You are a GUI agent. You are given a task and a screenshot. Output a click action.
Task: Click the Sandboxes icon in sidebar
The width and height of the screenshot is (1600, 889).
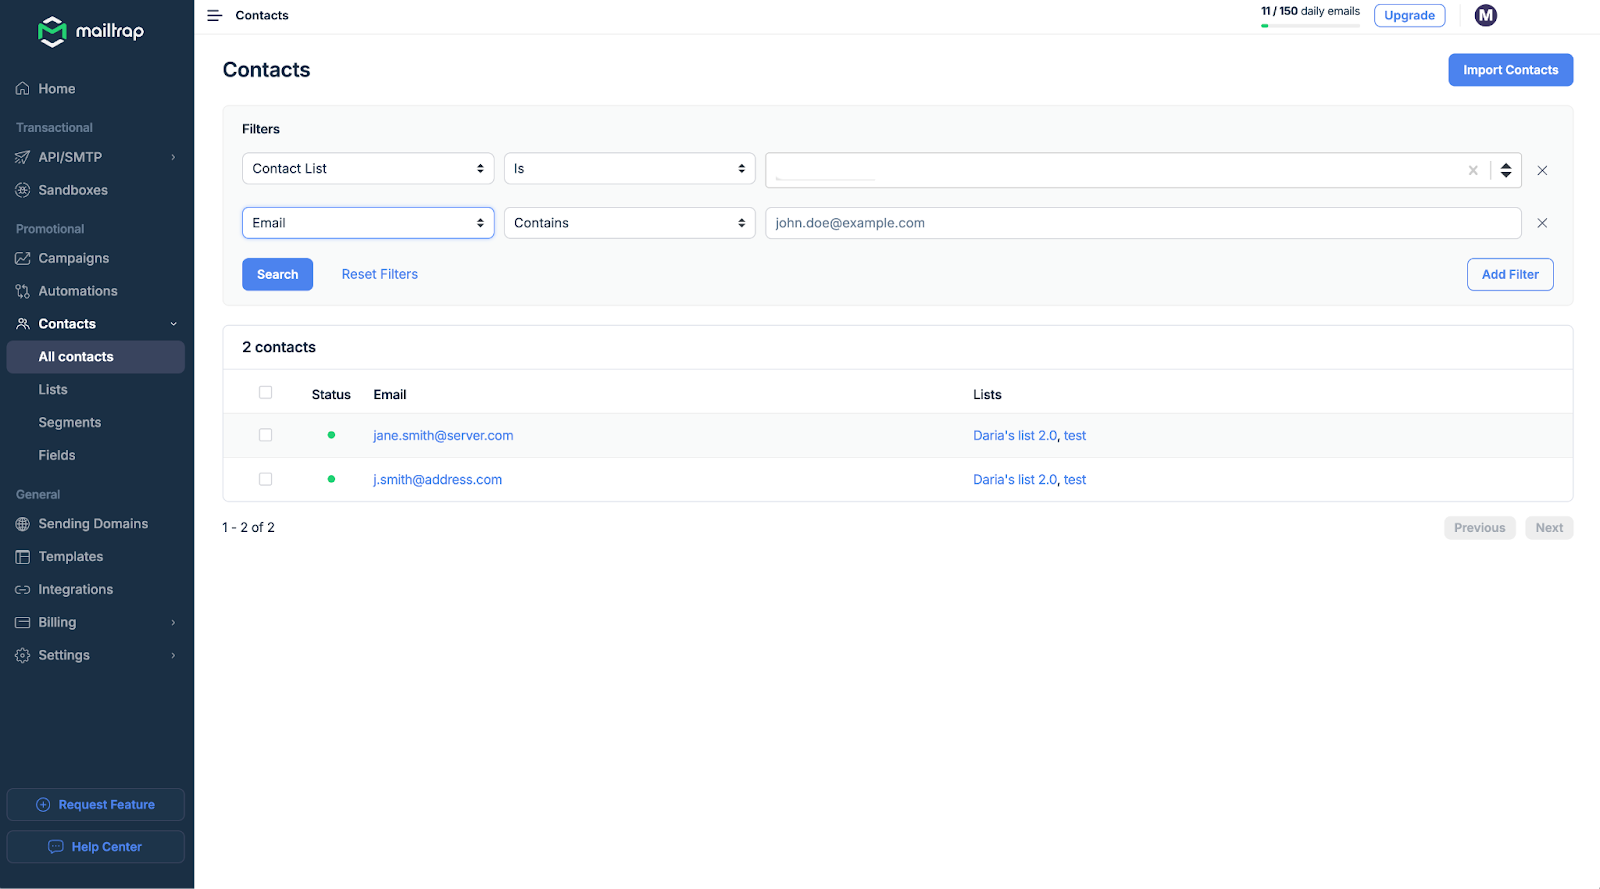(x=22, y=190)
